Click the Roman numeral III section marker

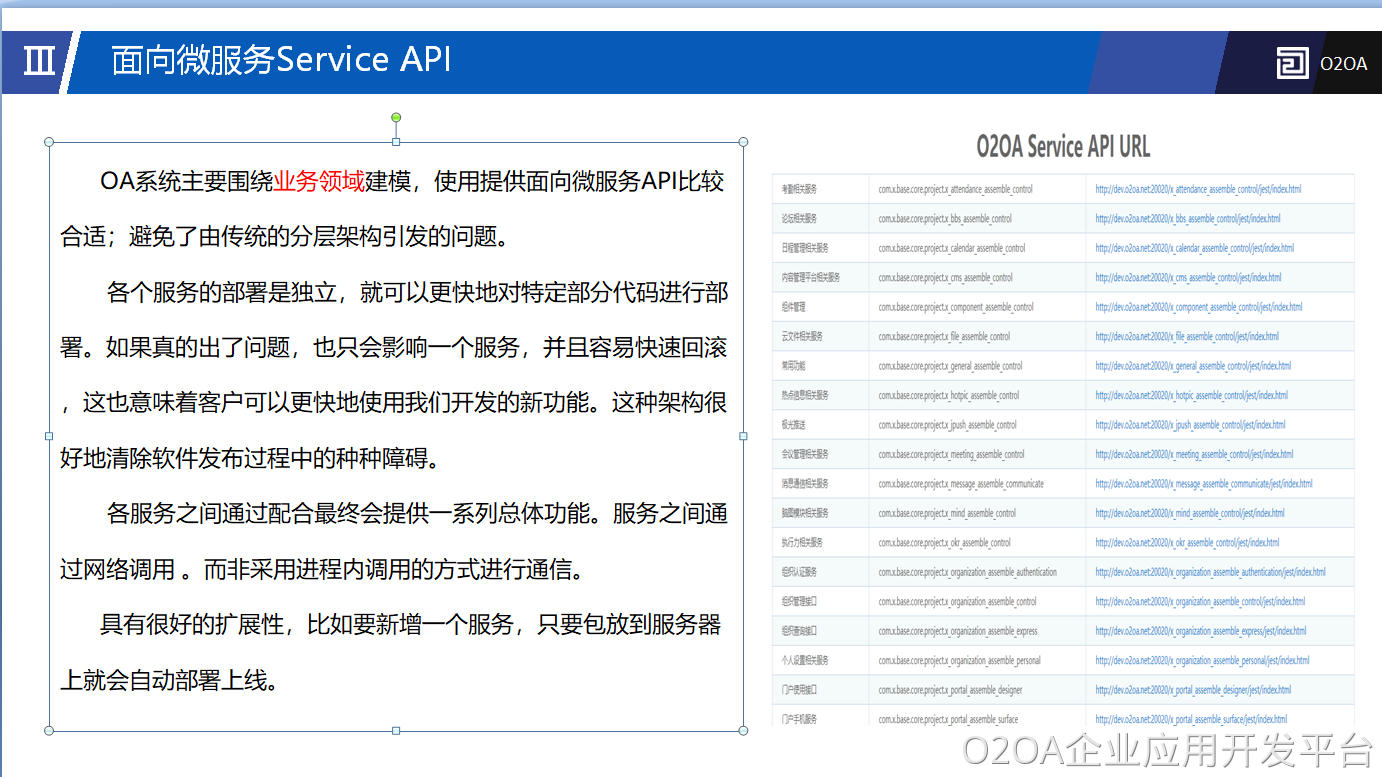click(x=39, y=61)
